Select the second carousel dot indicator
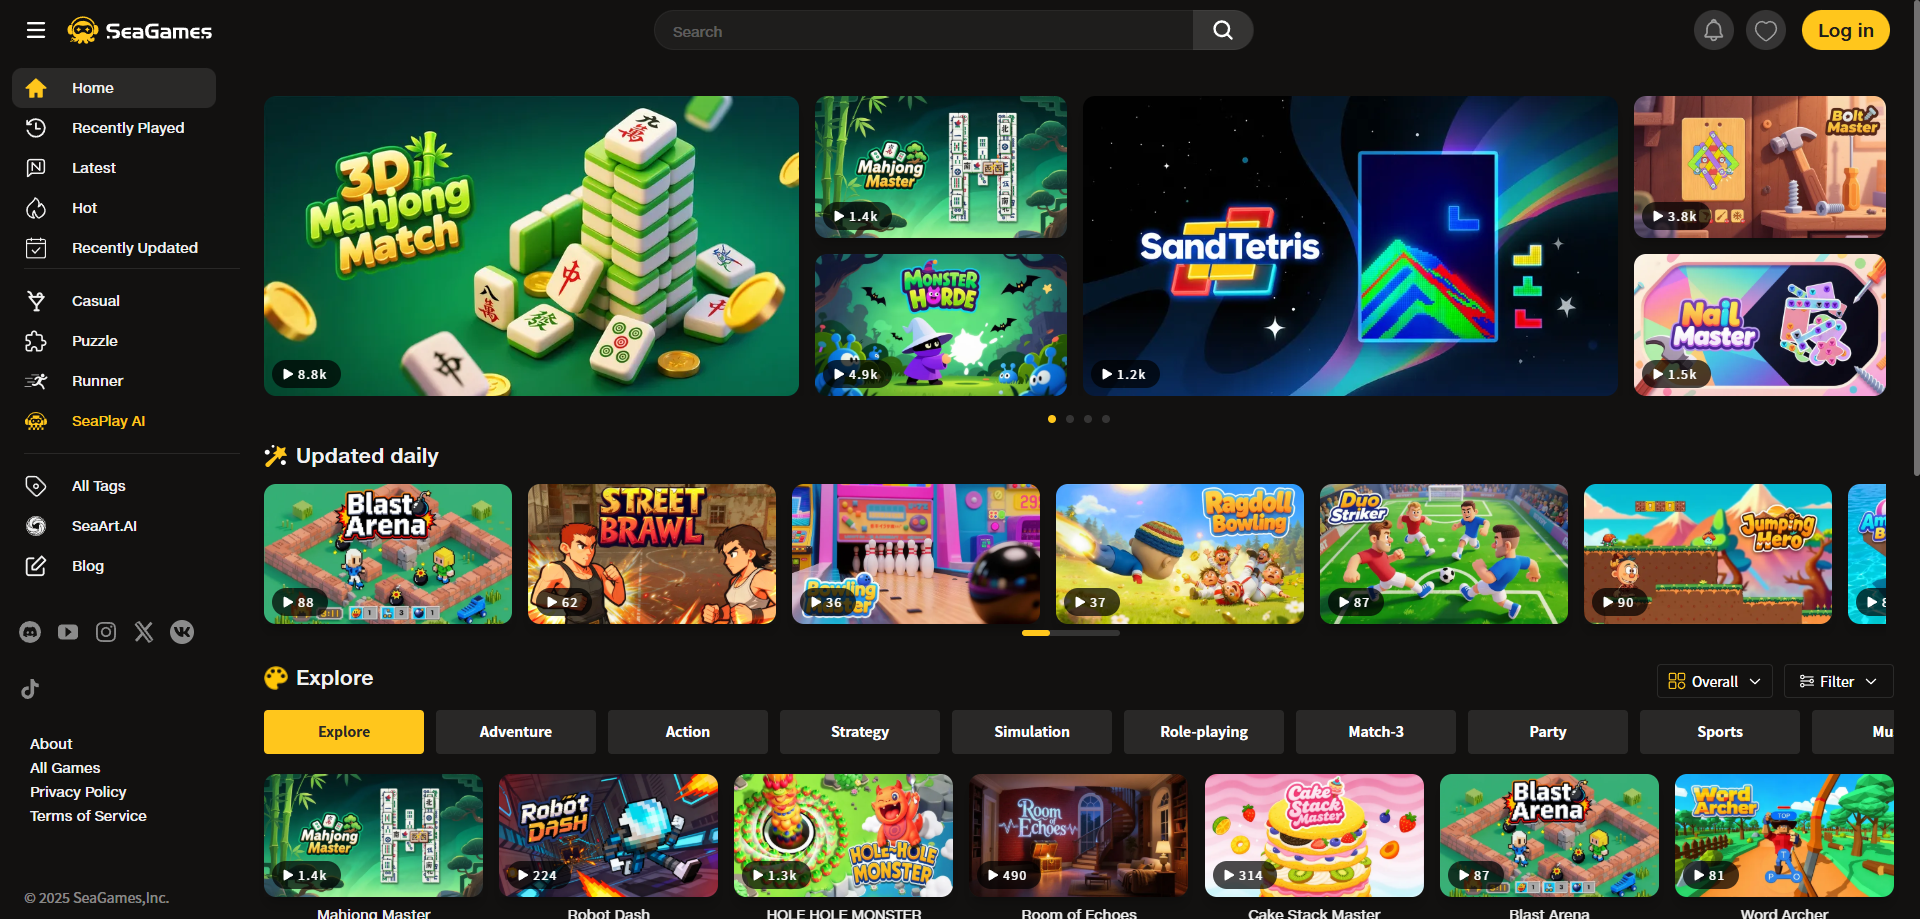This screenshot has height=919, width=1920. pos(1069,419)
